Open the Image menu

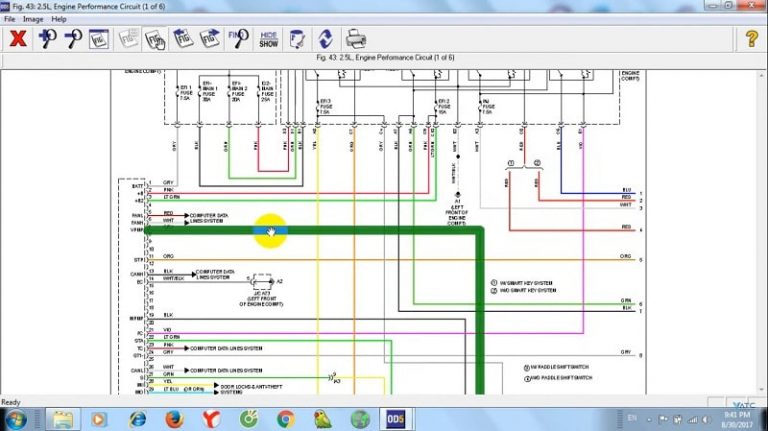[x=33, y=19]
